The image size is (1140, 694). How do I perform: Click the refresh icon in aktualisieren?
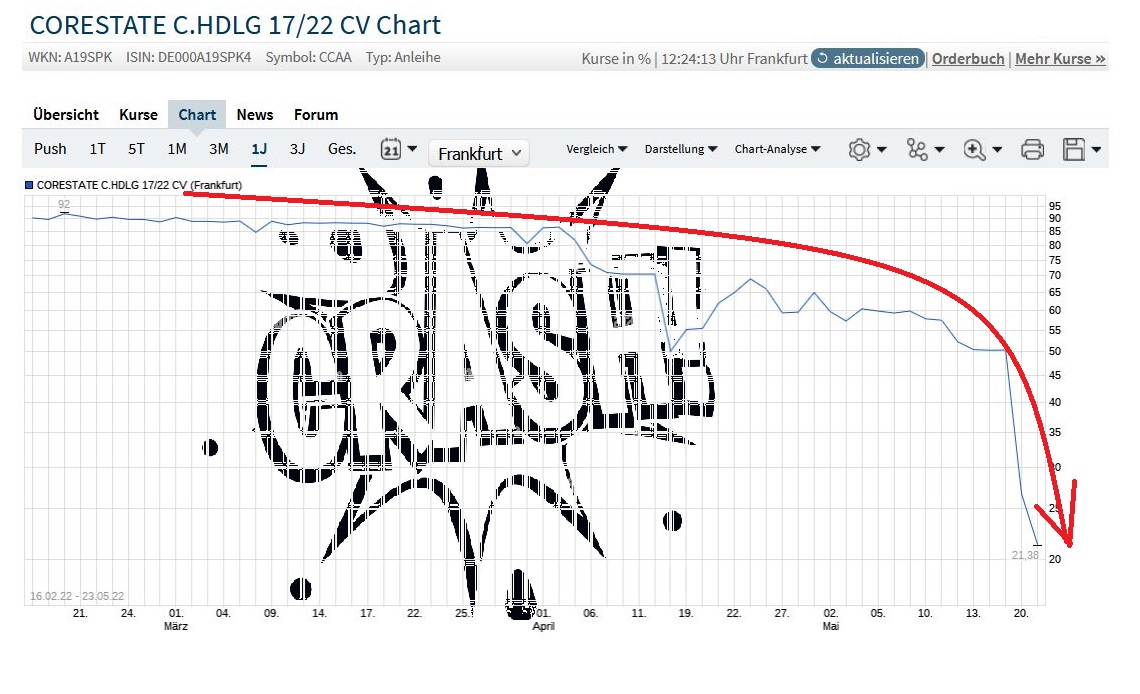[x=823, y=59]
